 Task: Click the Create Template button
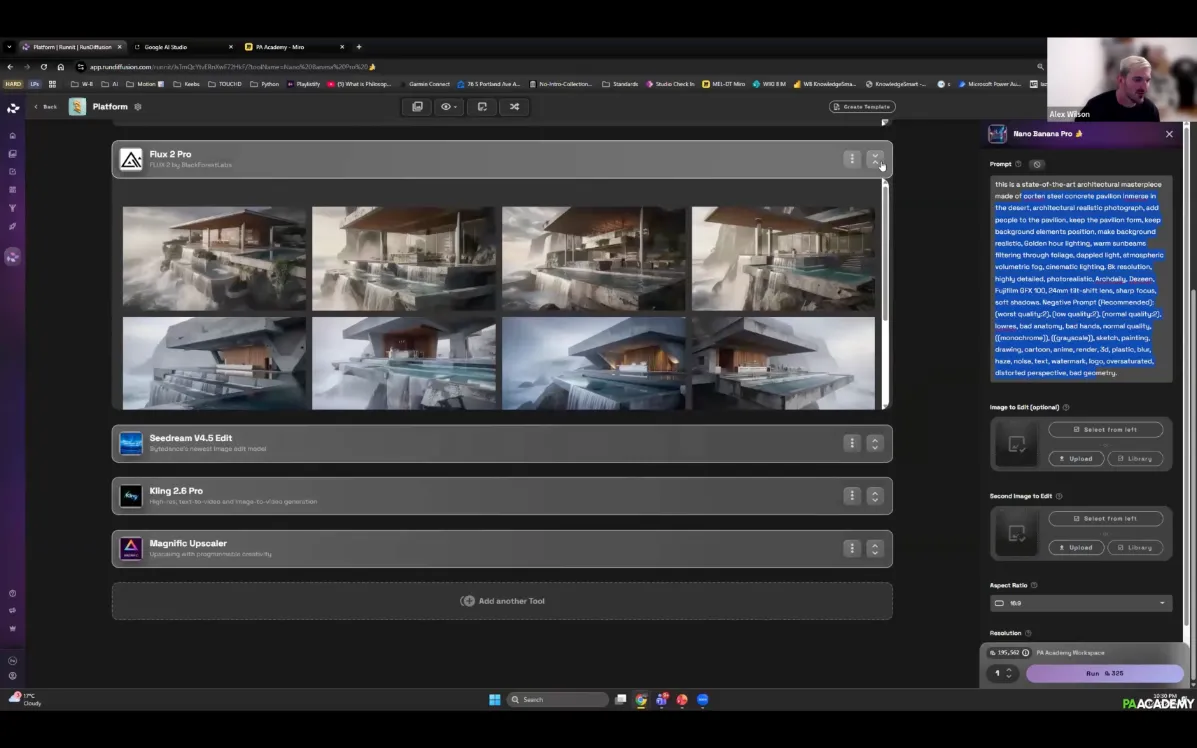862,107
